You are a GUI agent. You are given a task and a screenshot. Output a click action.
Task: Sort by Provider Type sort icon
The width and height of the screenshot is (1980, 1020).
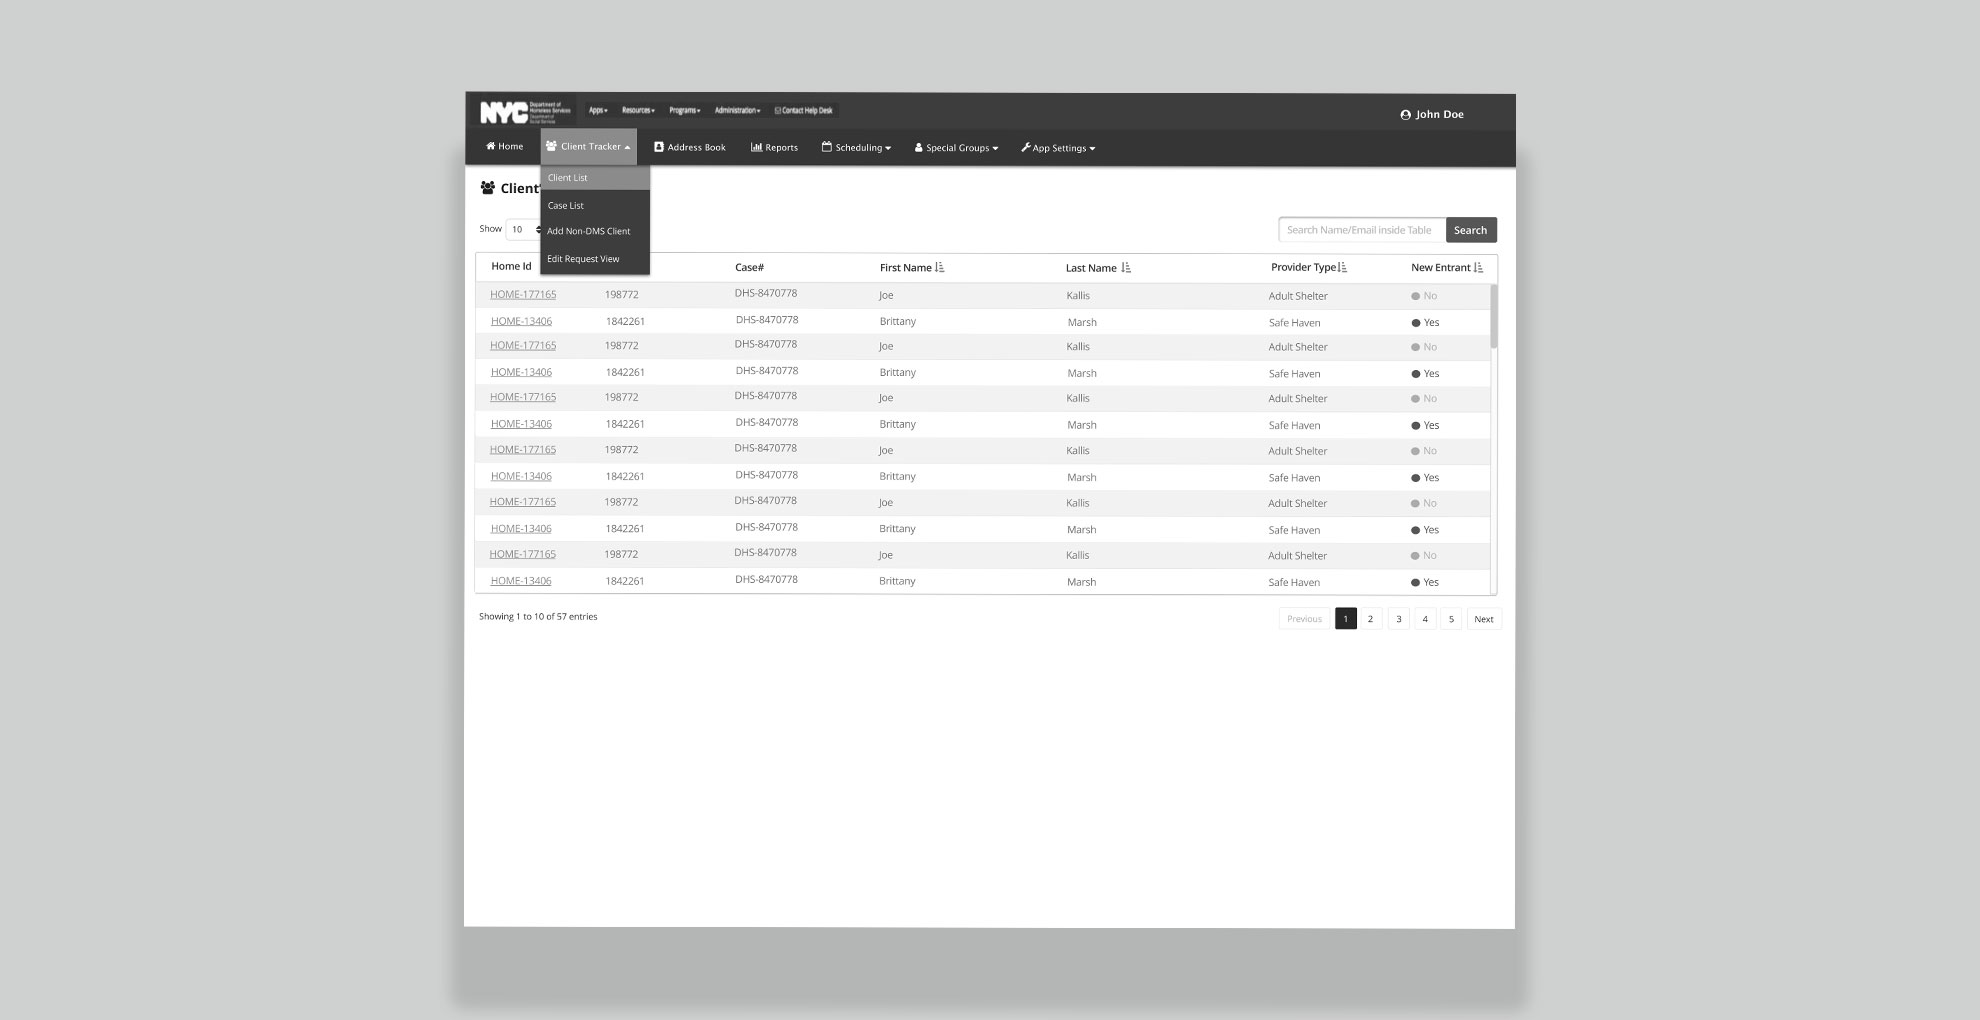point(1342,268)
